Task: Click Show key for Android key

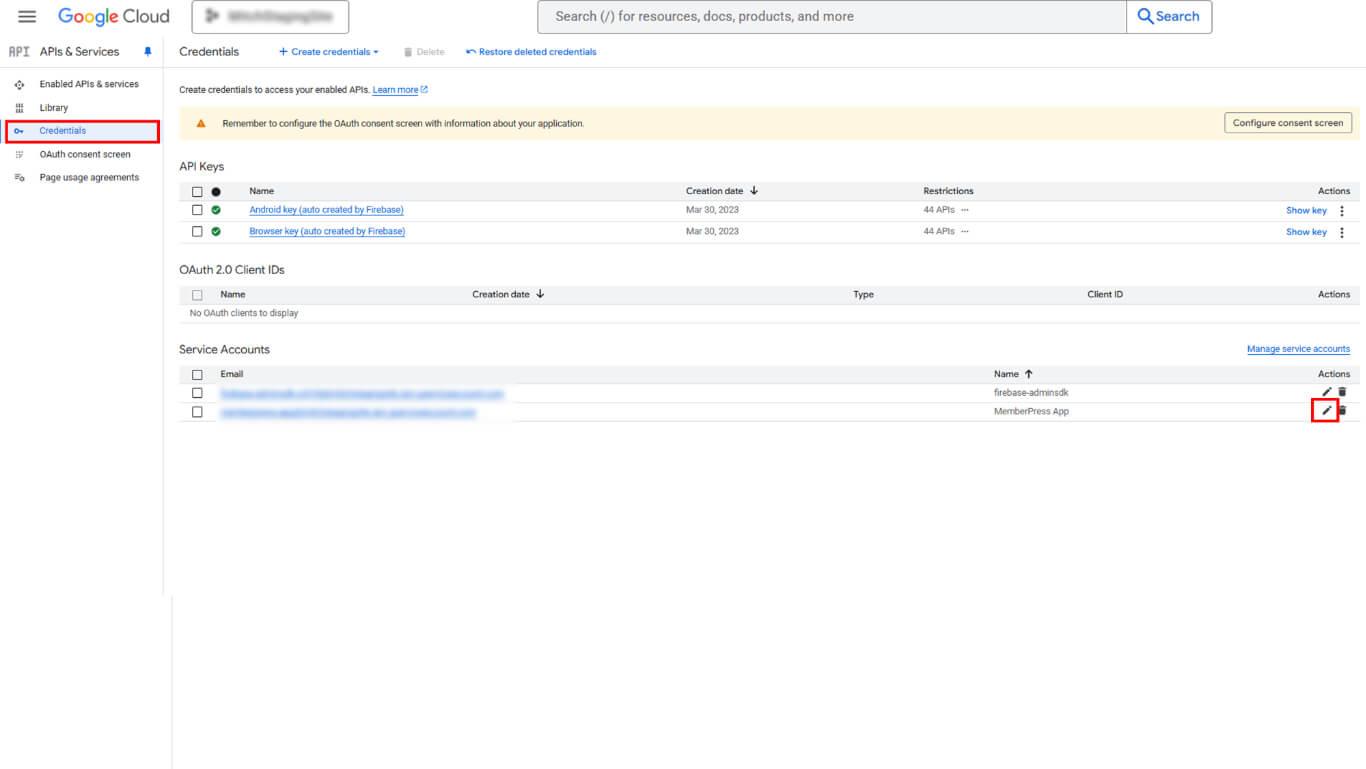Action: [1305, 211]
